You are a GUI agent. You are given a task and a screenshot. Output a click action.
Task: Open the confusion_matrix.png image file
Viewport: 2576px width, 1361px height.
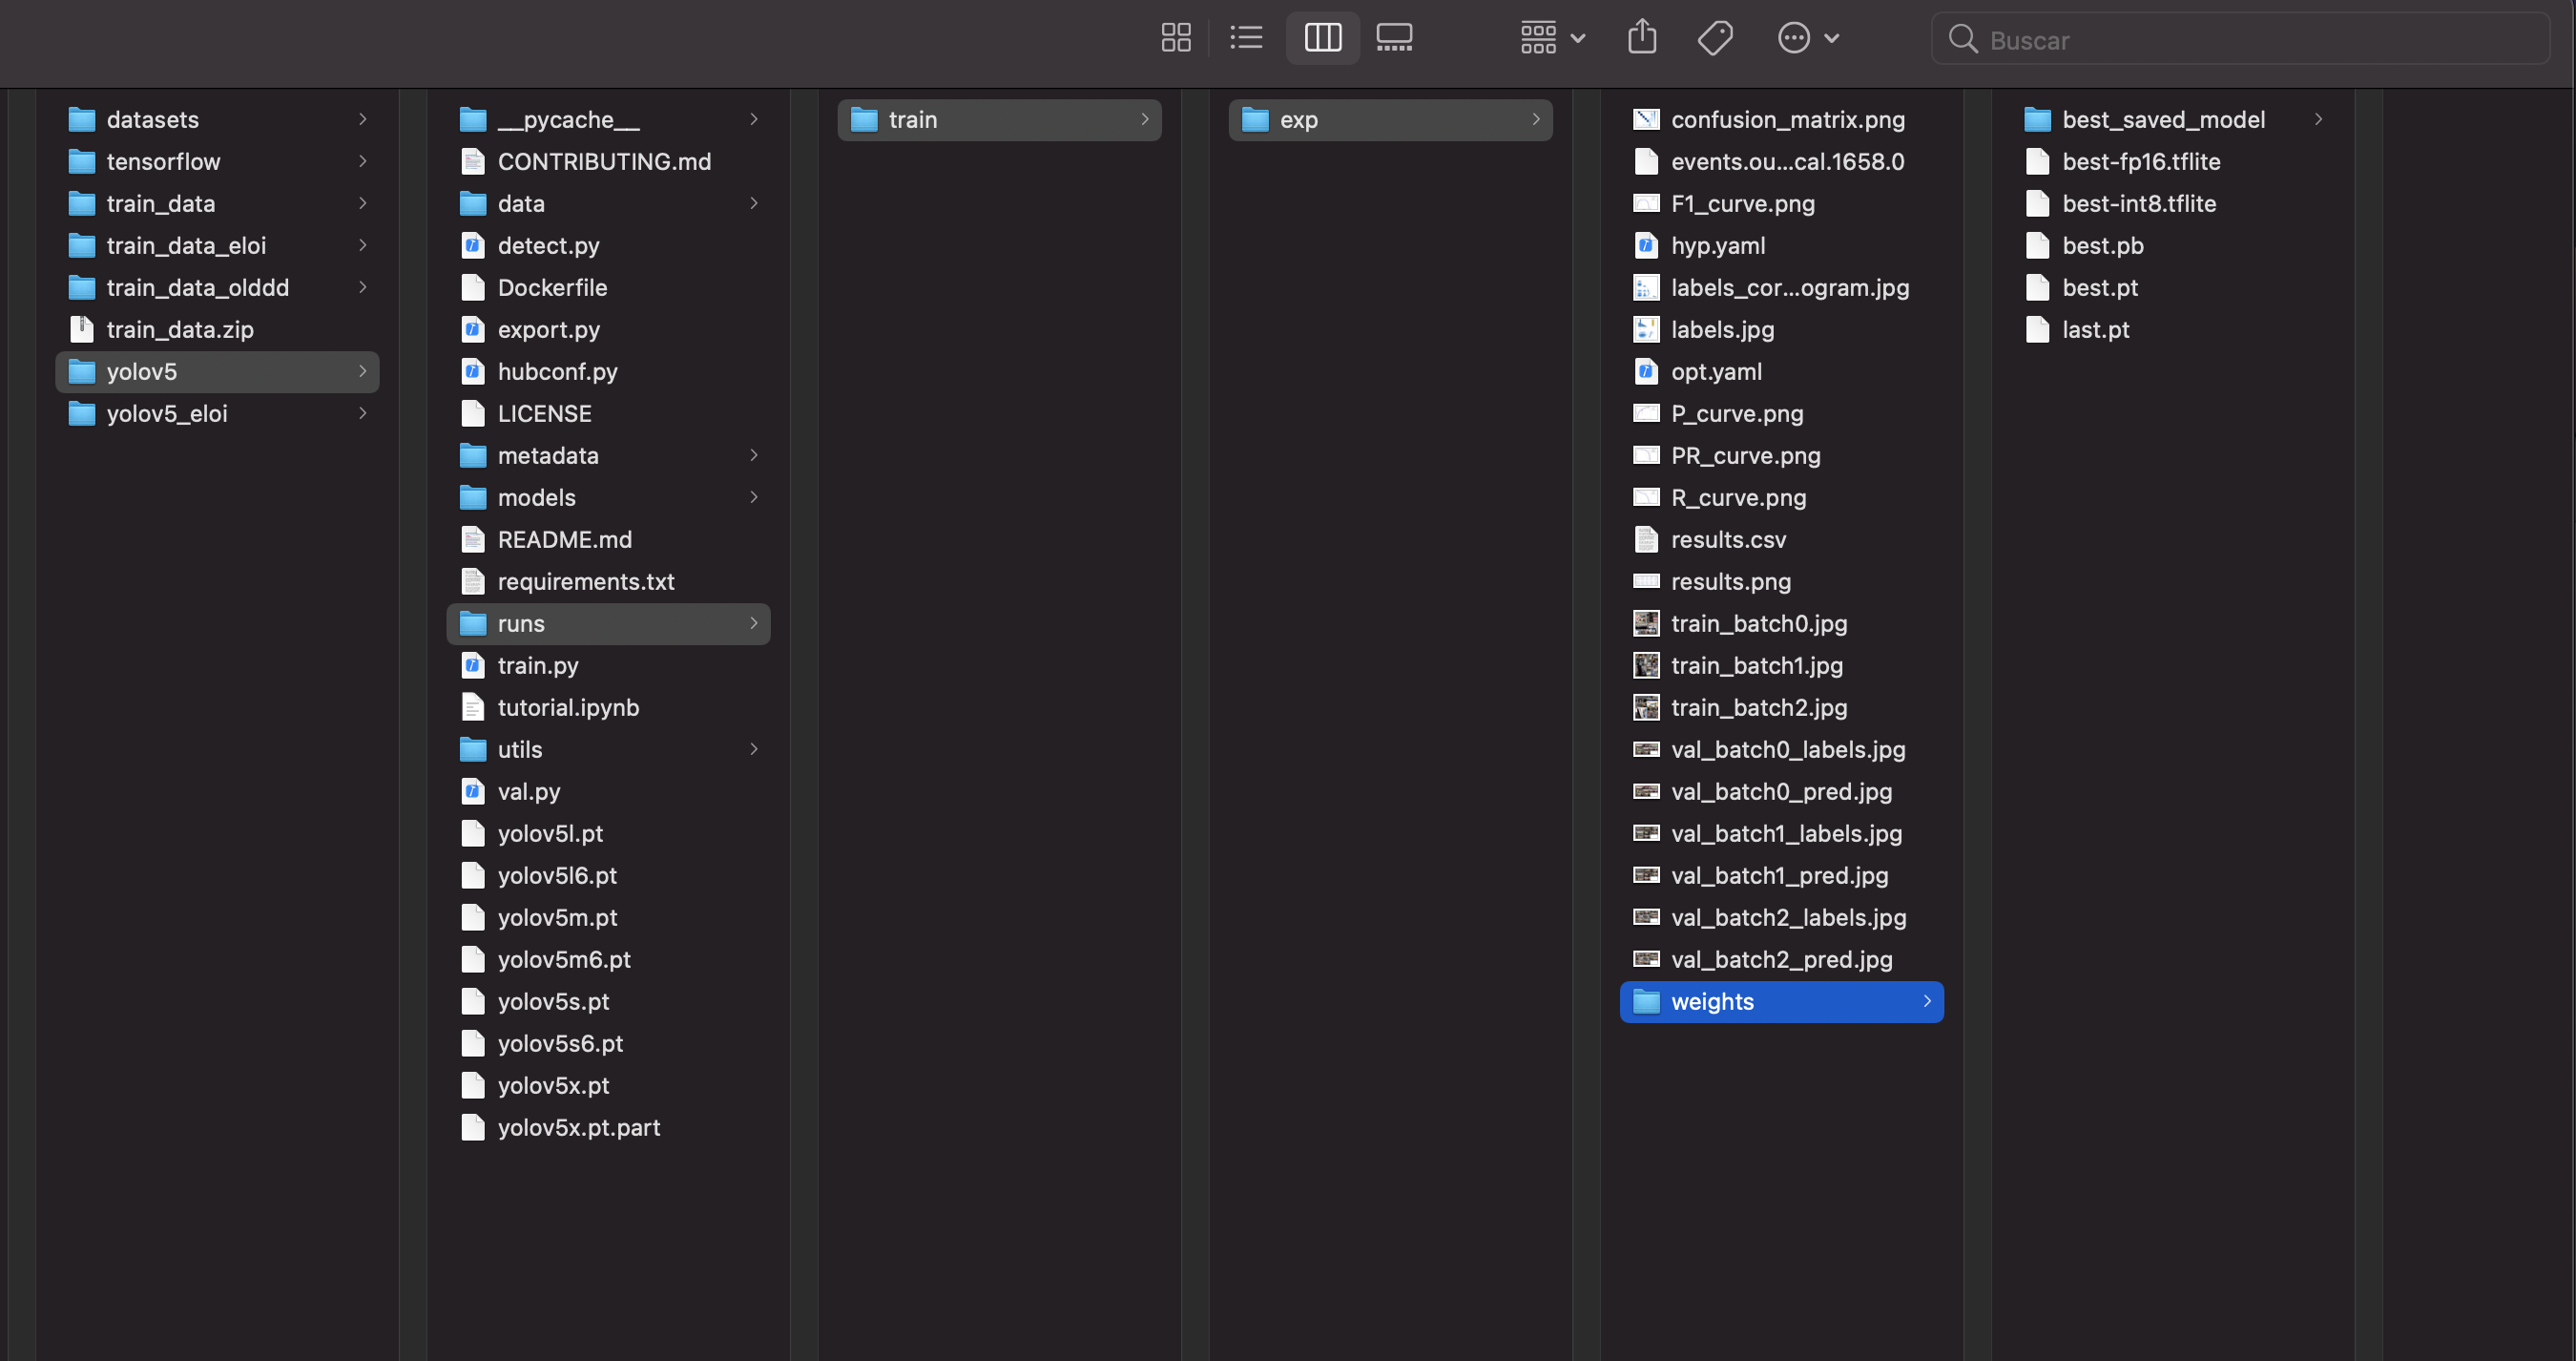pos(1787,119)
